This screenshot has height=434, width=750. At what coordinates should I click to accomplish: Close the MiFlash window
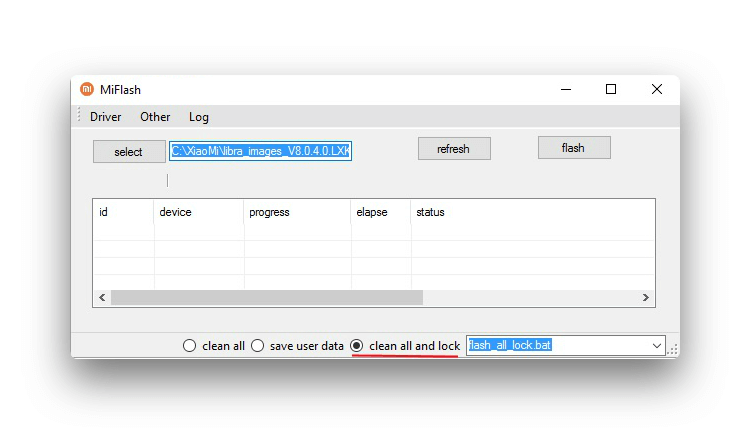[657, 89]
